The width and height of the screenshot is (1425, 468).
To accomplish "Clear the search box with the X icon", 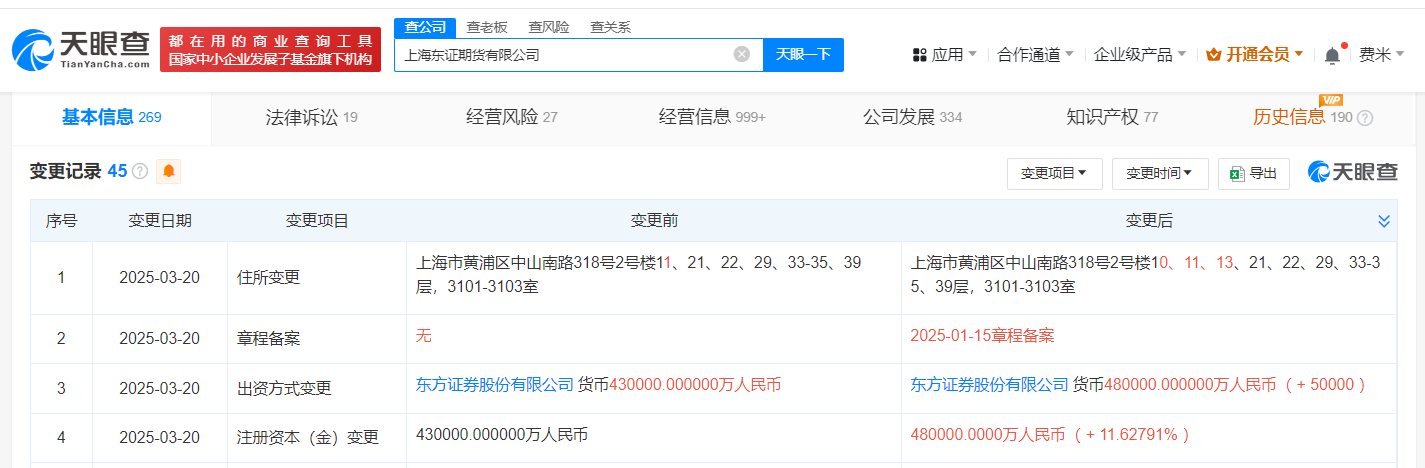I will click(x=741, y=54).
